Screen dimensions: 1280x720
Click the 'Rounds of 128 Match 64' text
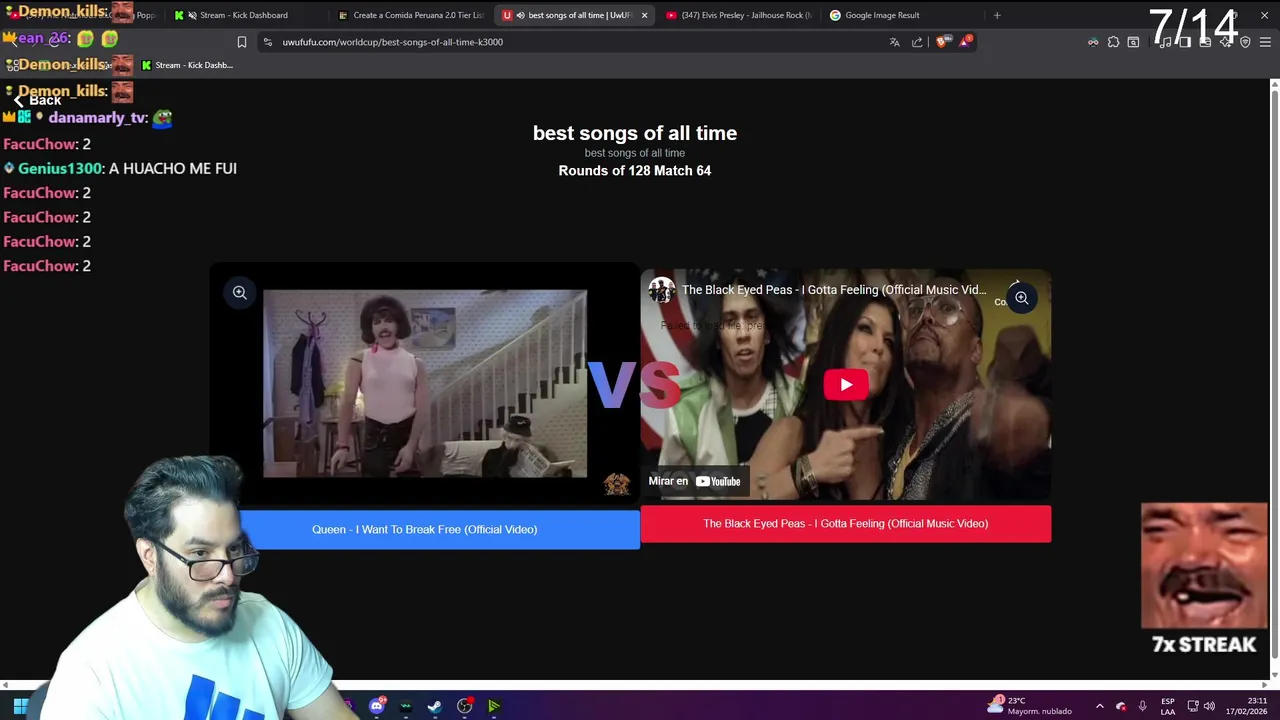635,171
